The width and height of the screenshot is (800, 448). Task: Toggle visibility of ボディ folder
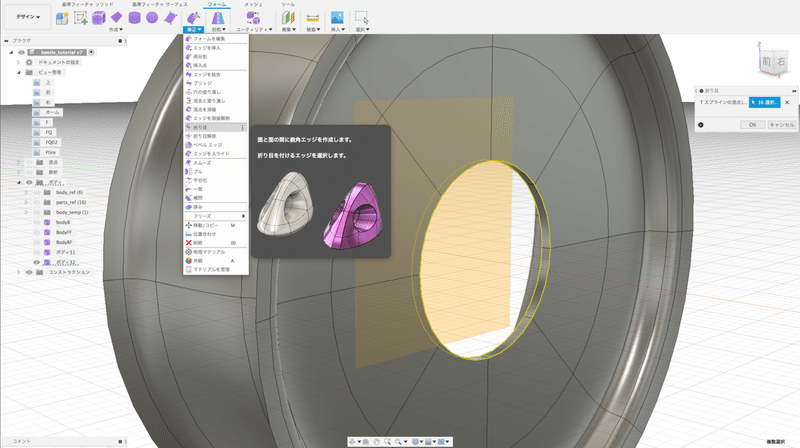click(x=29, y=183)
